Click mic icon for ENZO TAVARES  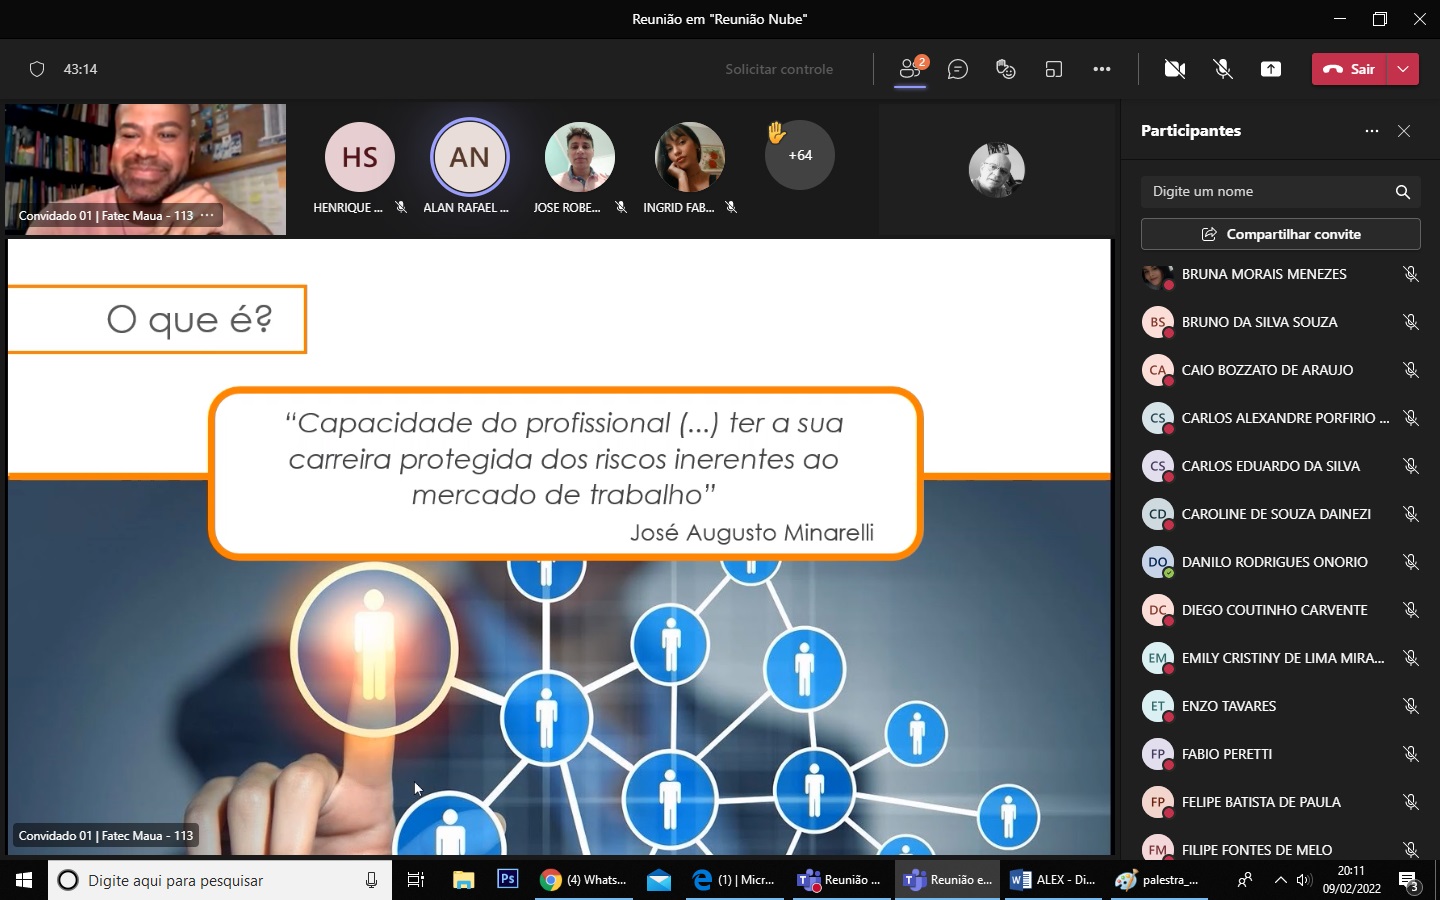[1411, 706]
